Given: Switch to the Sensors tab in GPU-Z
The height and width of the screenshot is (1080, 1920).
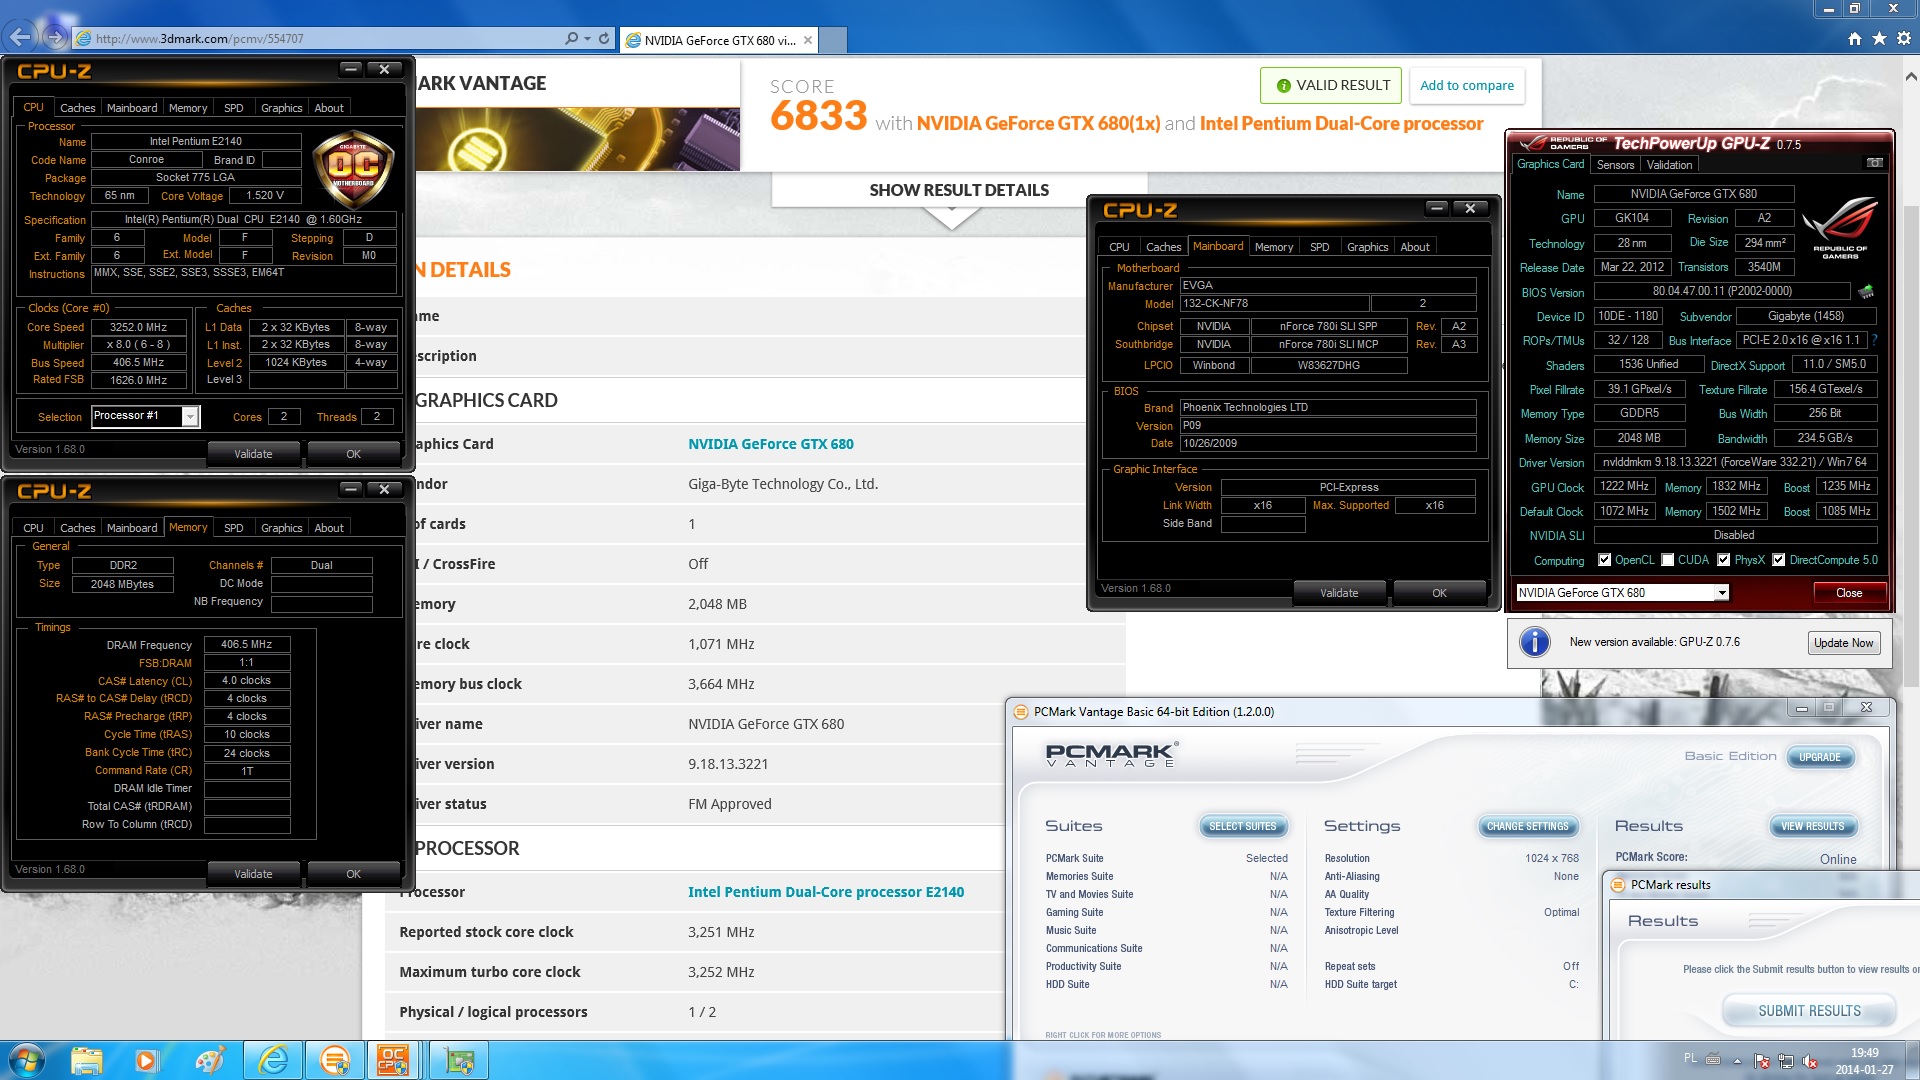Looking at the screenshot, I should click(x=1615, y=165).
